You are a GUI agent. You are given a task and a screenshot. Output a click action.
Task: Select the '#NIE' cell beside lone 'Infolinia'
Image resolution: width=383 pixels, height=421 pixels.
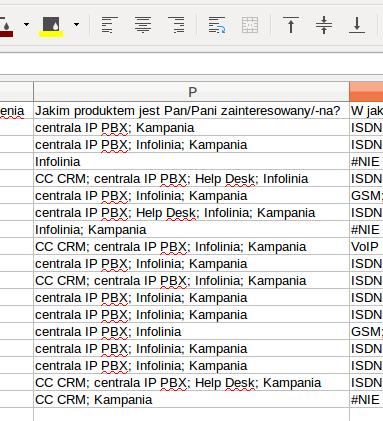(366, 161)
